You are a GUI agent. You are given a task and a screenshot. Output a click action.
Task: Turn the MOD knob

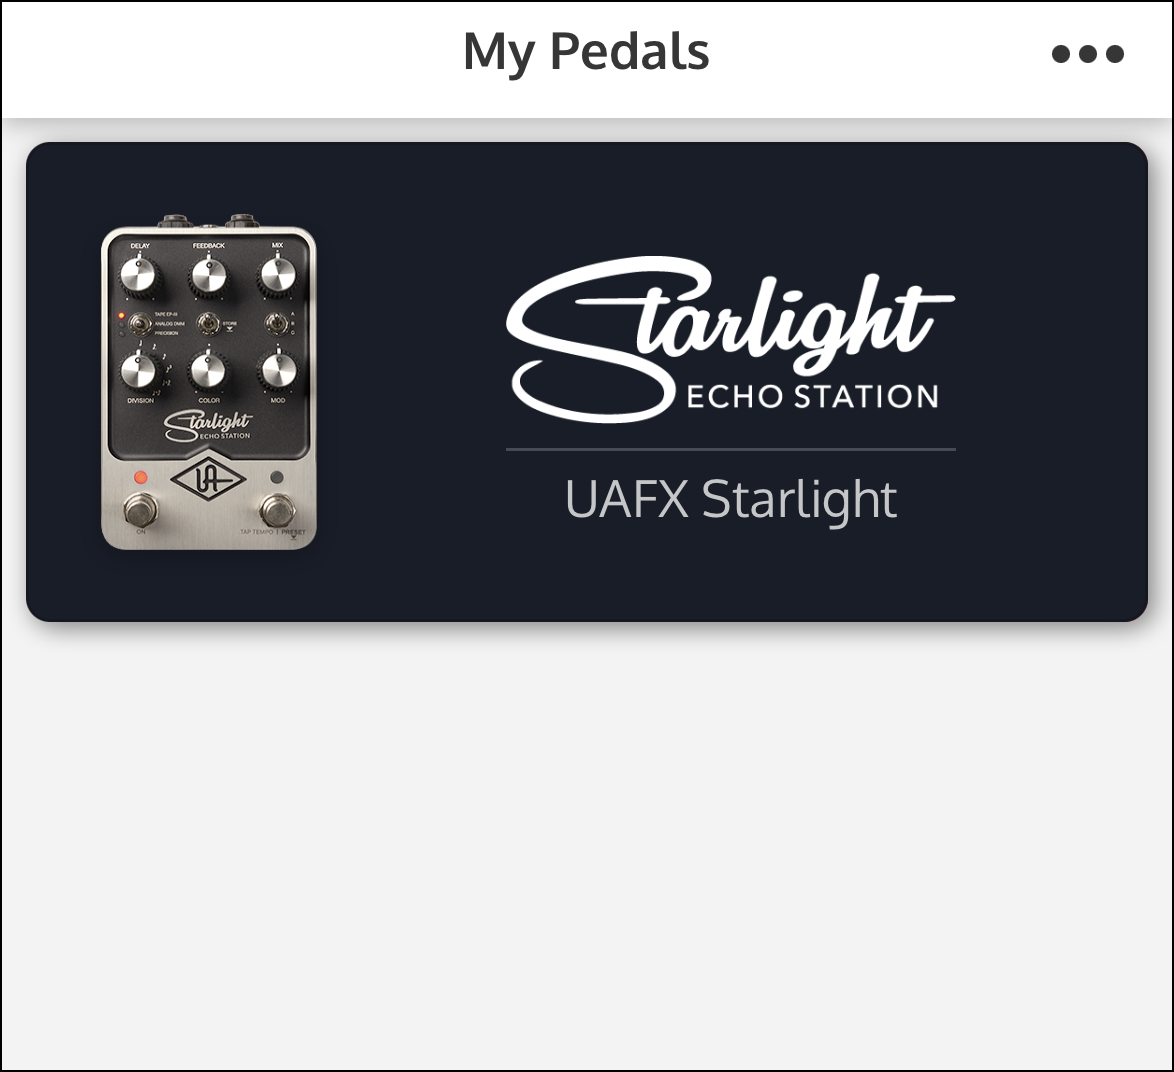277,371
